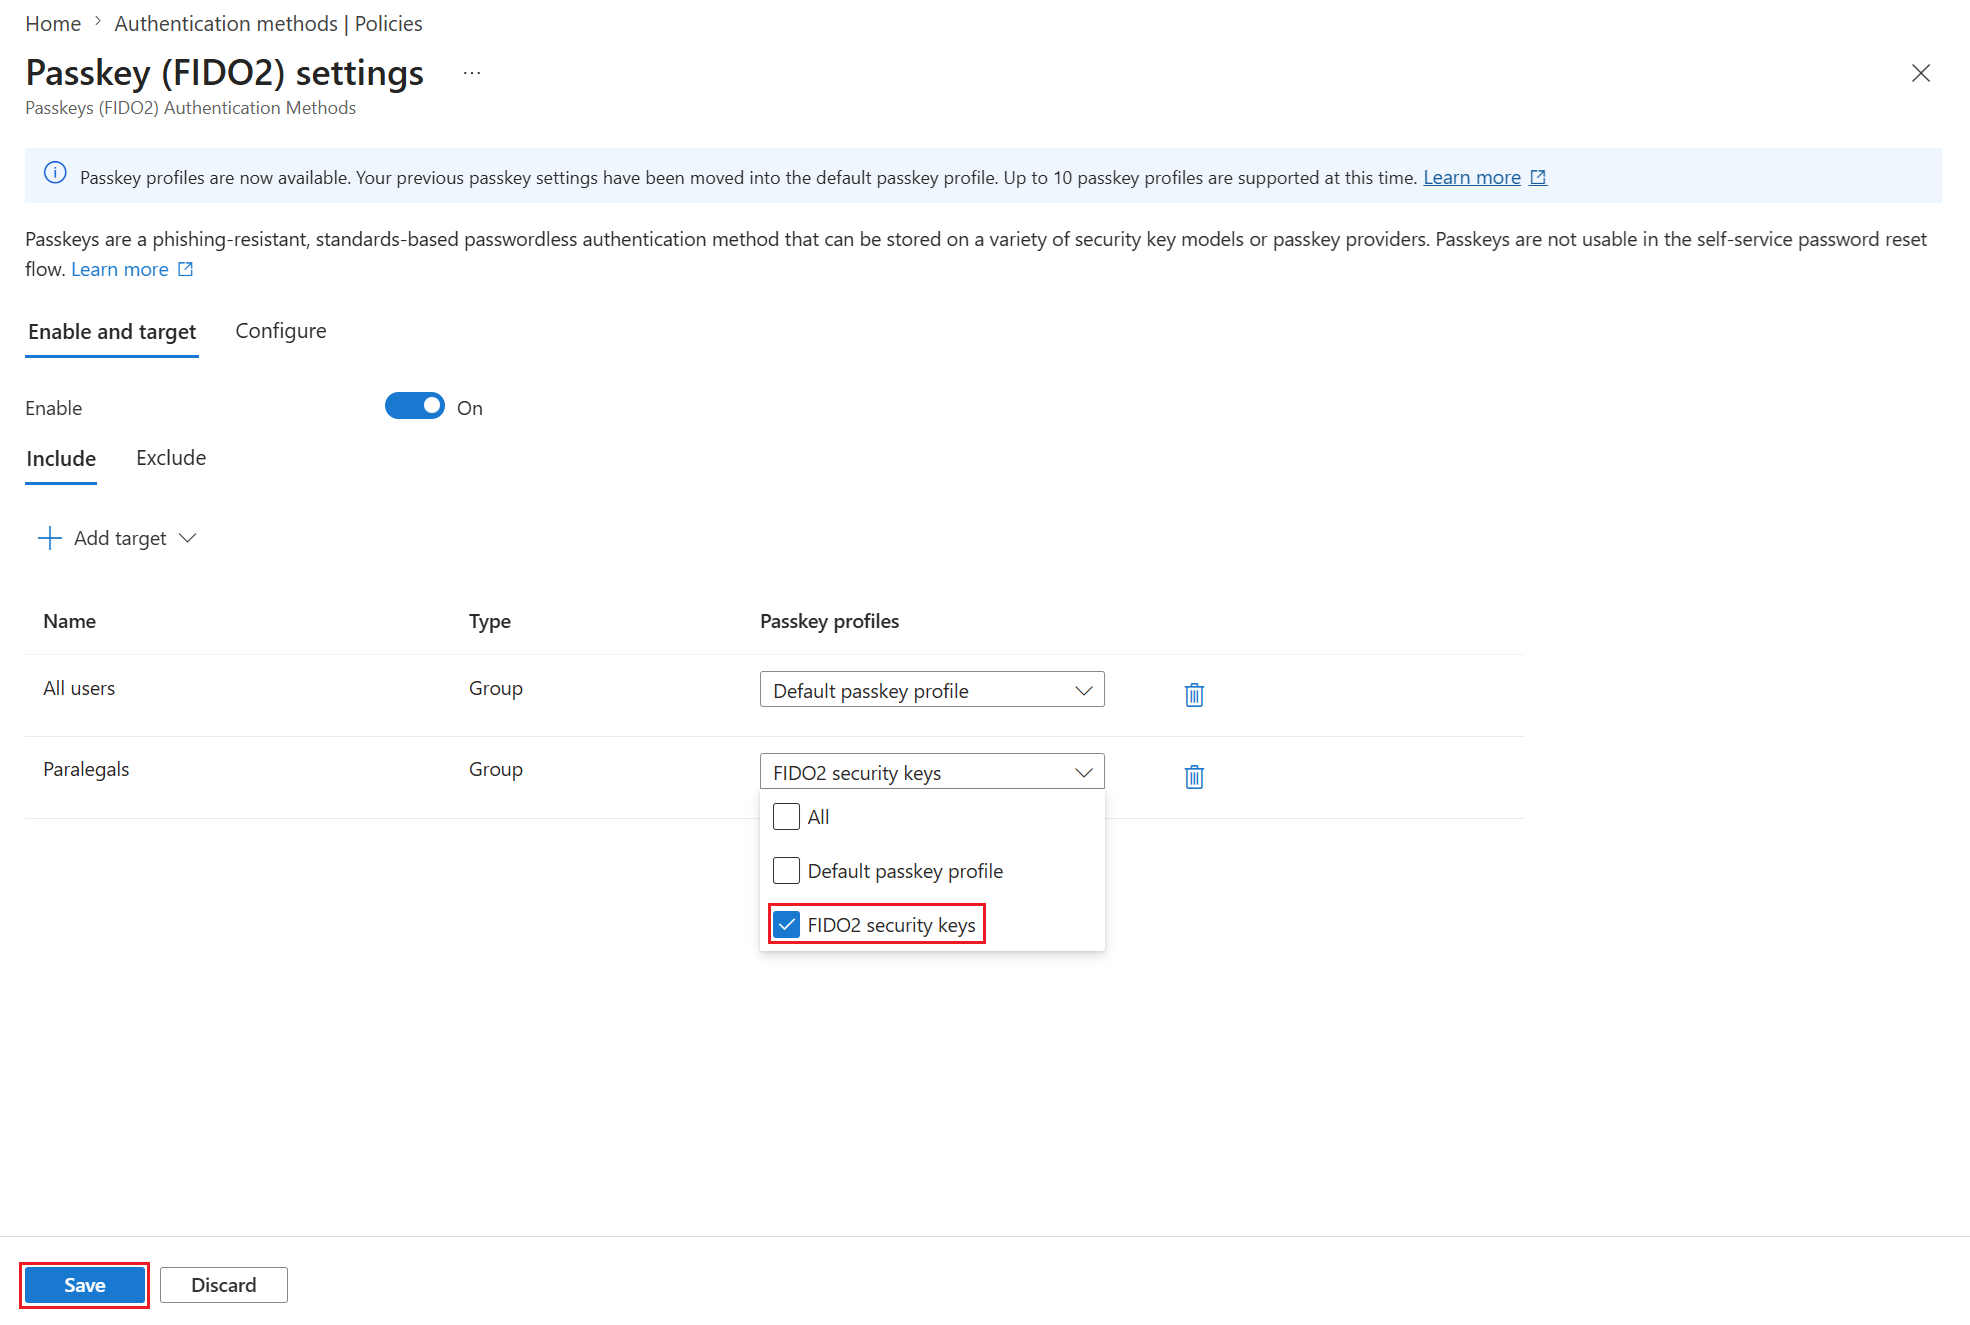The width and height of the screenshot is (1970, 1325).
Task: Check the Default passkey profile checkbox
Action: 787,871
